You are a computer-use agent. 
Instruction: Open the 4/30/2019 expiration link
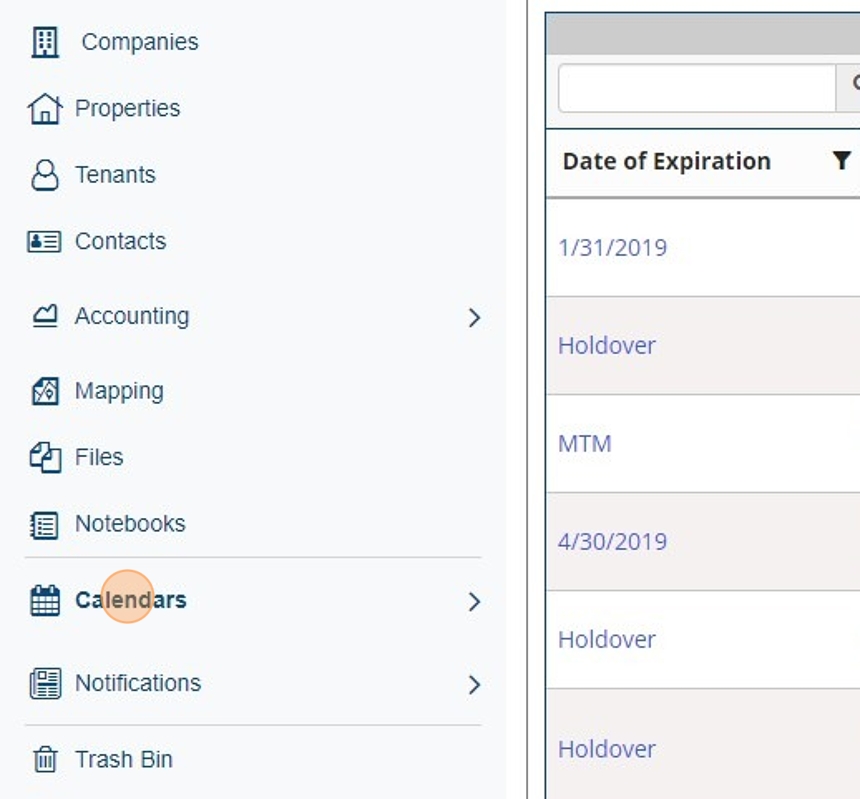612,541
